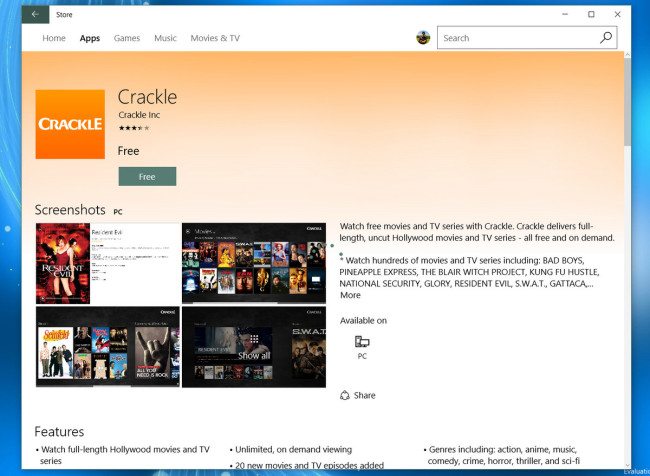Click Show all on S.W.A.T. thumbnail
Viewport: 650px width, 476px height.
pyautogui.click(x=253, y=354)
